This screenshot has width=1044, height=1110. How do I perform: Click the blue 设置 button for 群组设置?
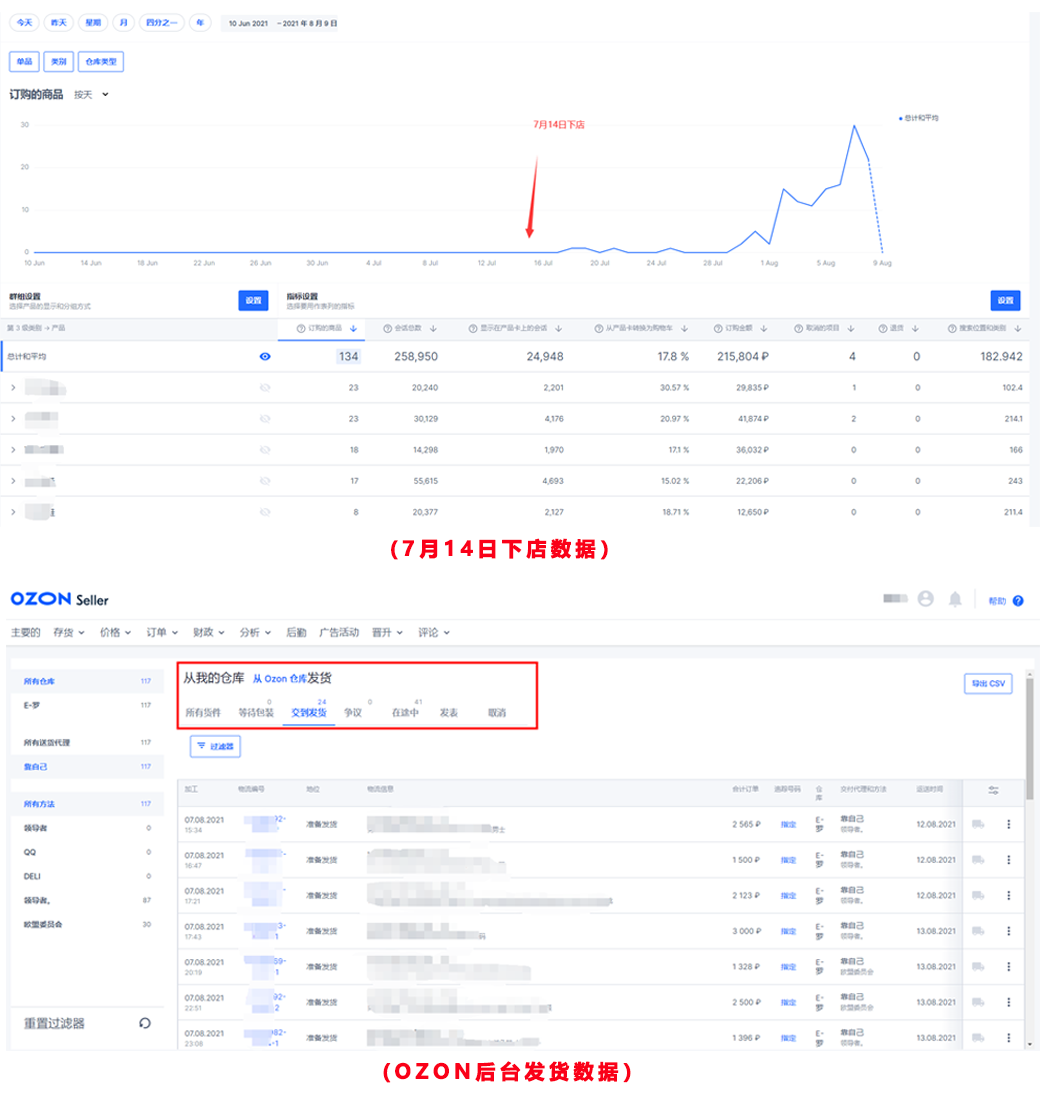coord(253,300)
